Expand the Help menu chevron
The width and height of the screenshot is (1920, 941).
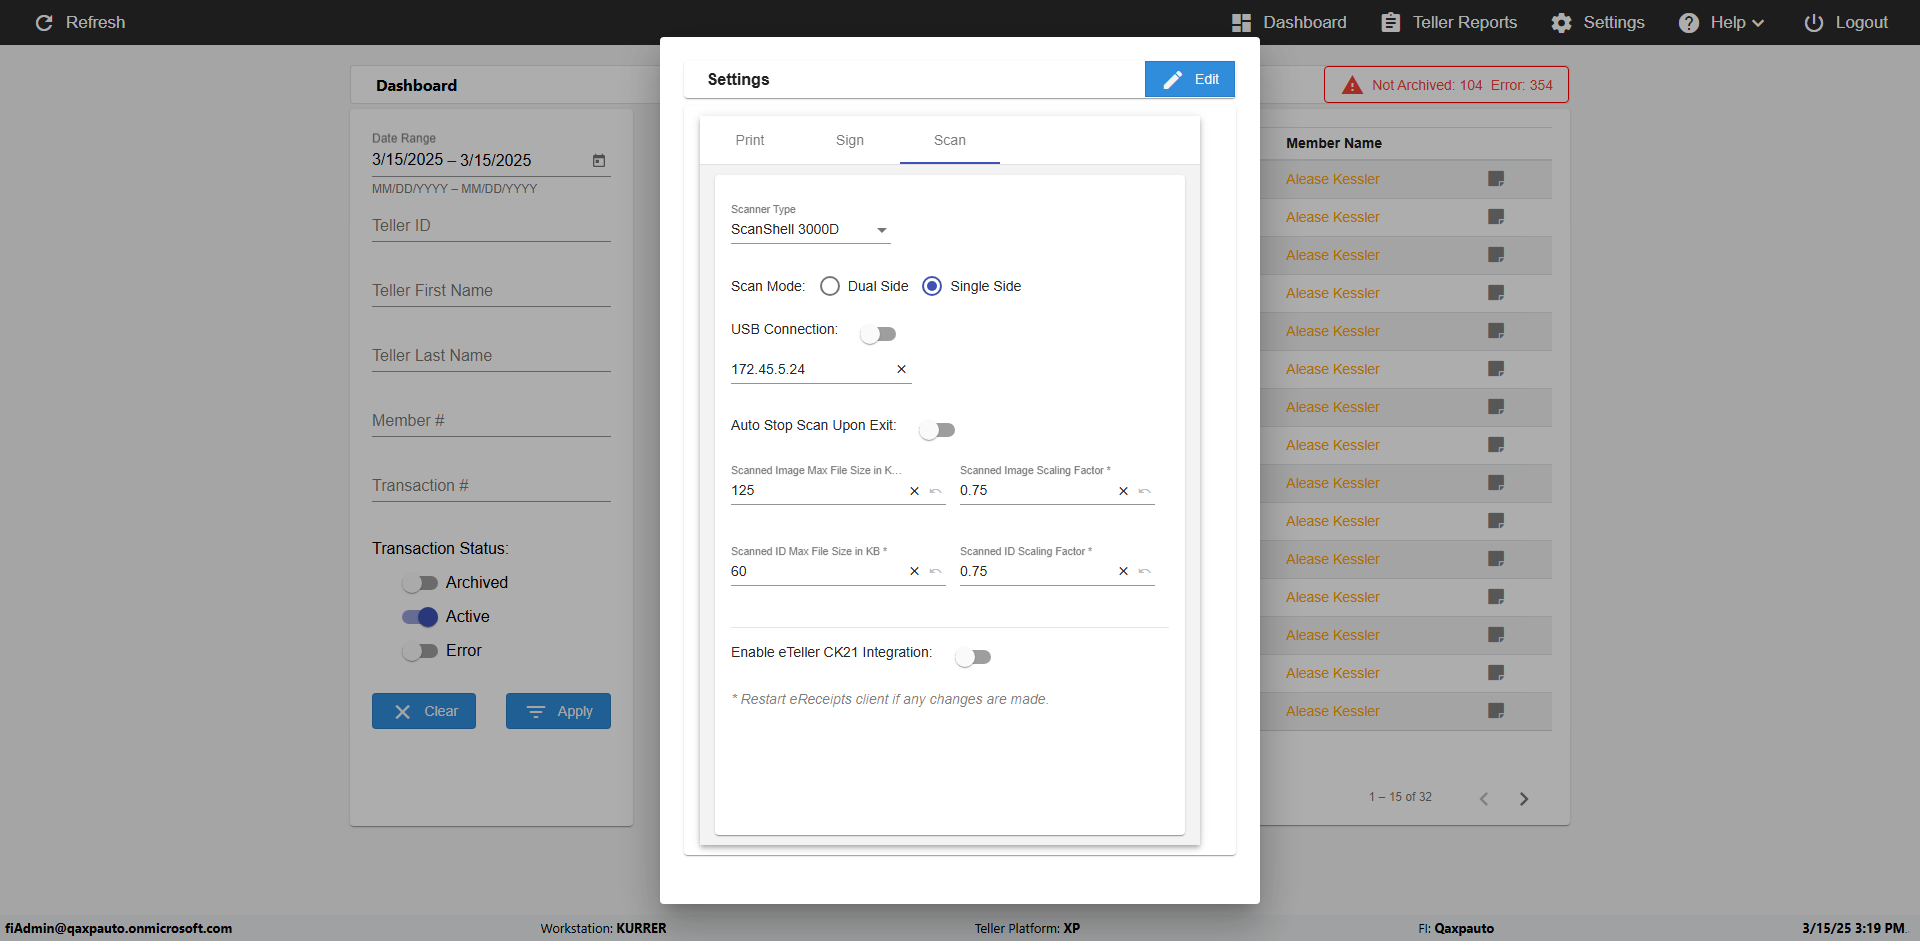point(1758,23)
